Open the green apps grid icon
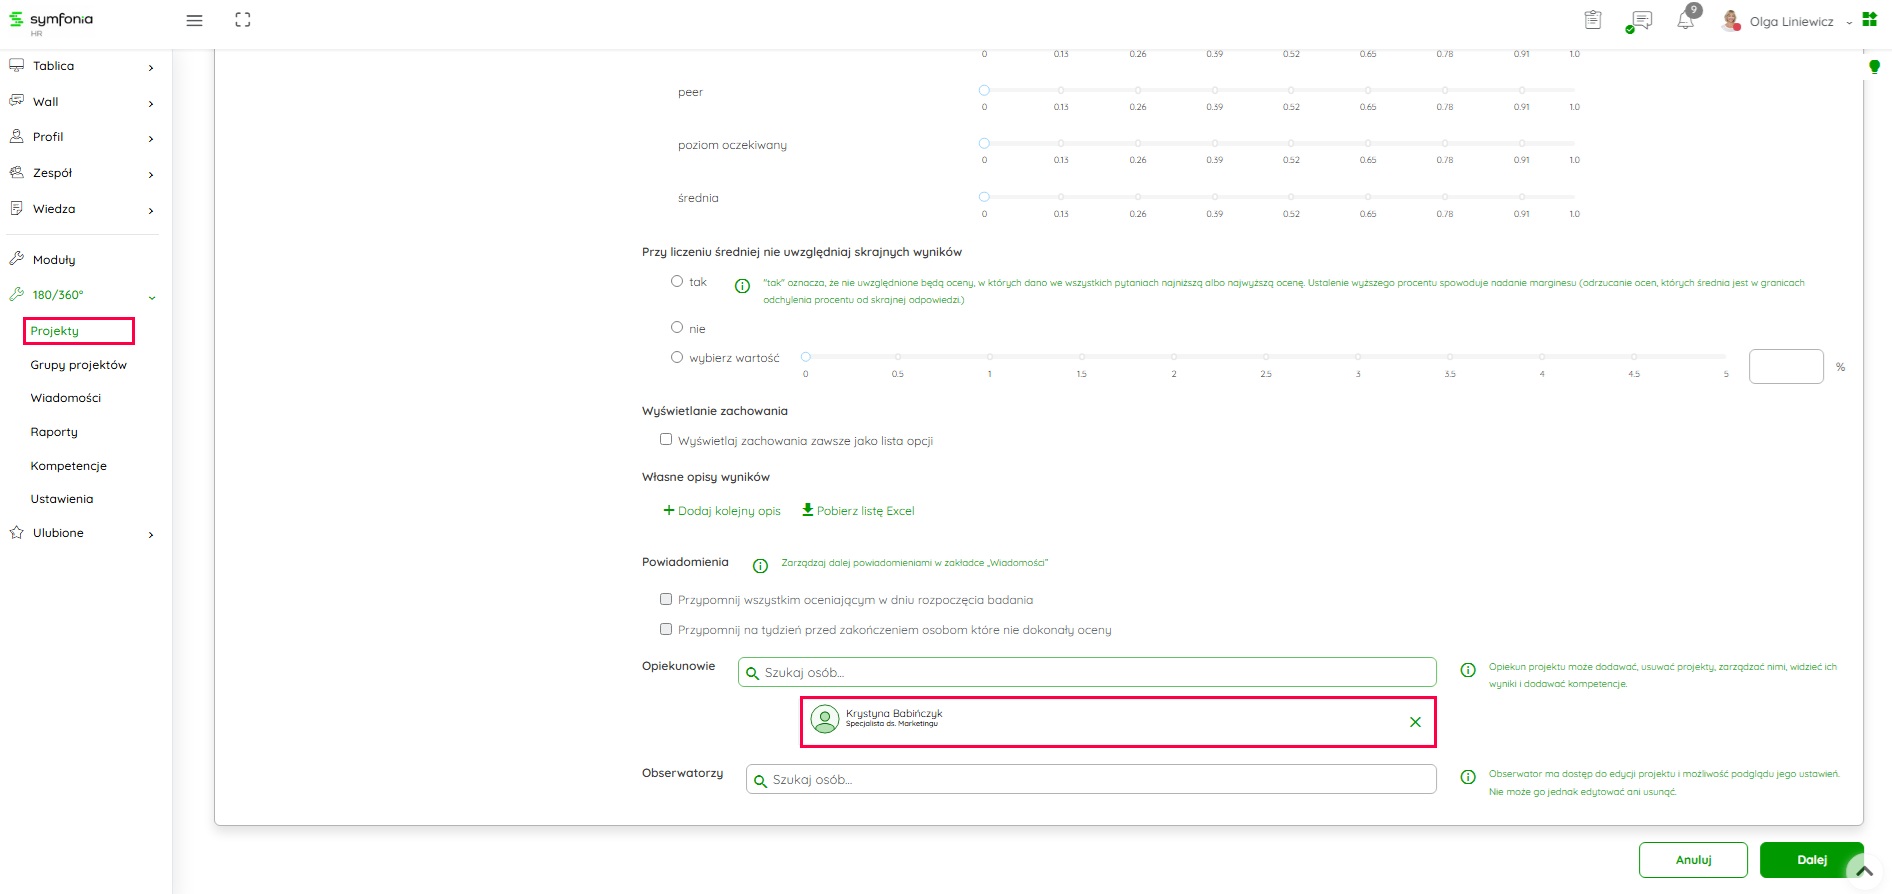 pyautogui.click(x=1869, y=19)
